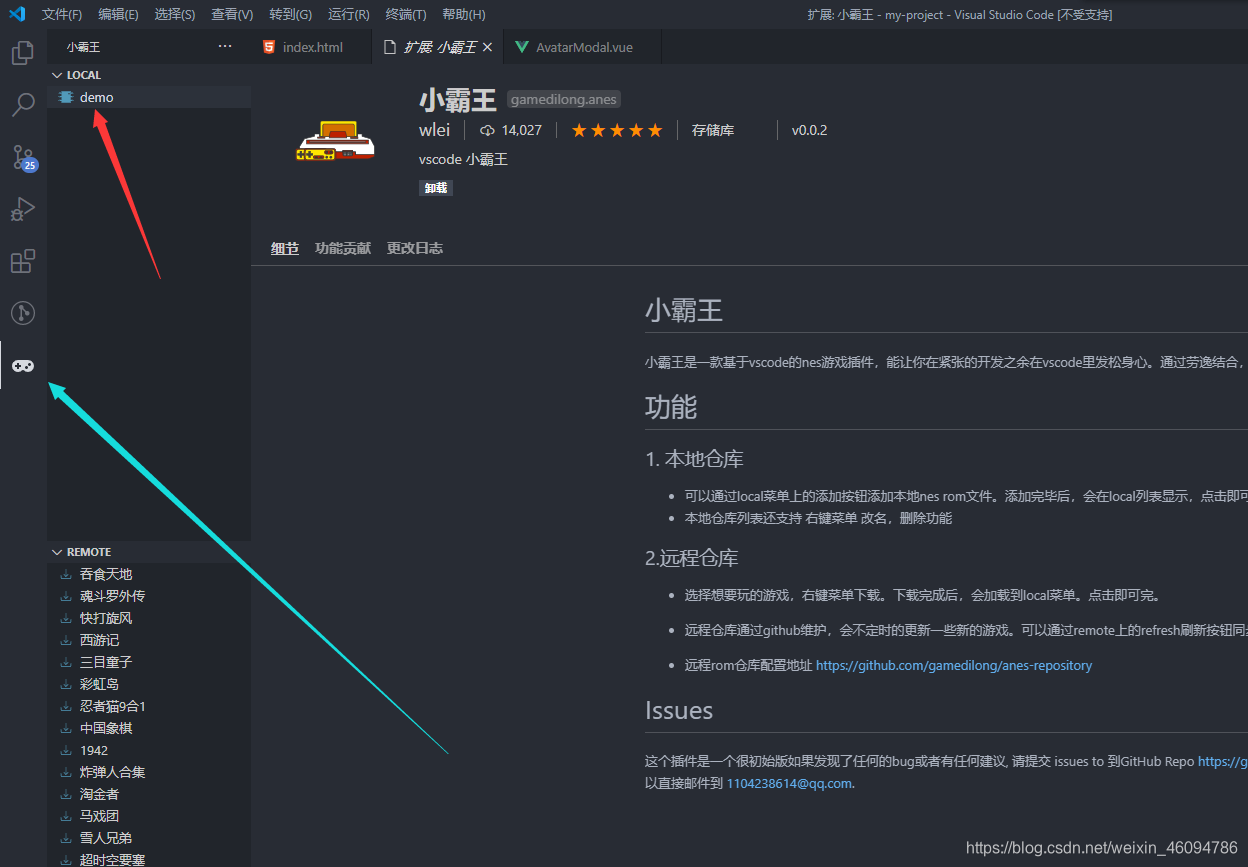Open the Explorer view in activity bar

tap(23, 53)
